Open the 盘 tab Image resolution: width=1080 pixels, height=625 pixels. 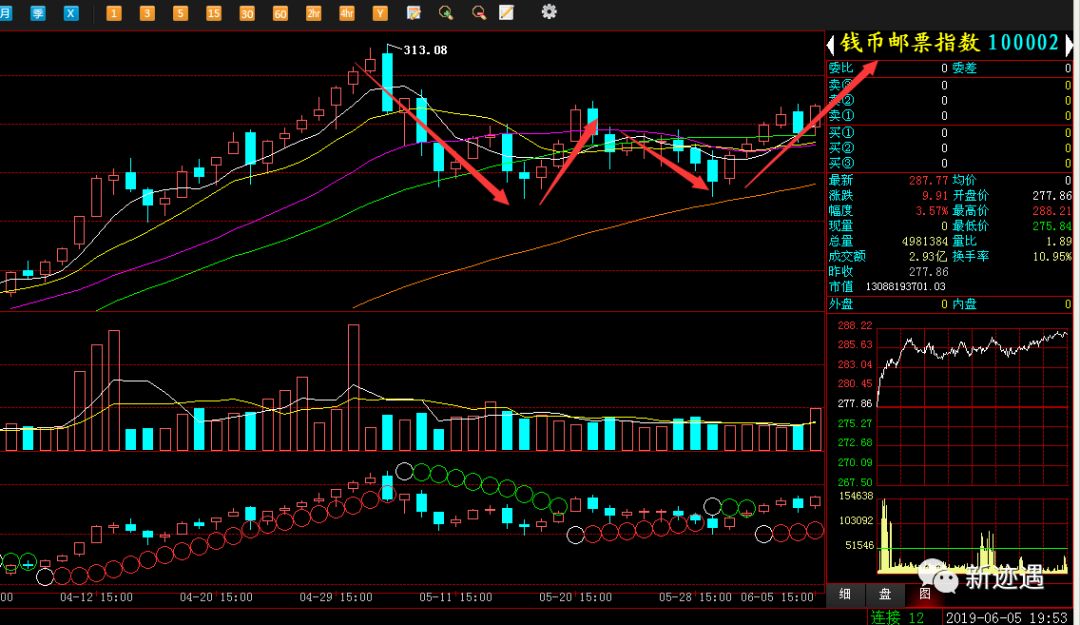(885, 594)
